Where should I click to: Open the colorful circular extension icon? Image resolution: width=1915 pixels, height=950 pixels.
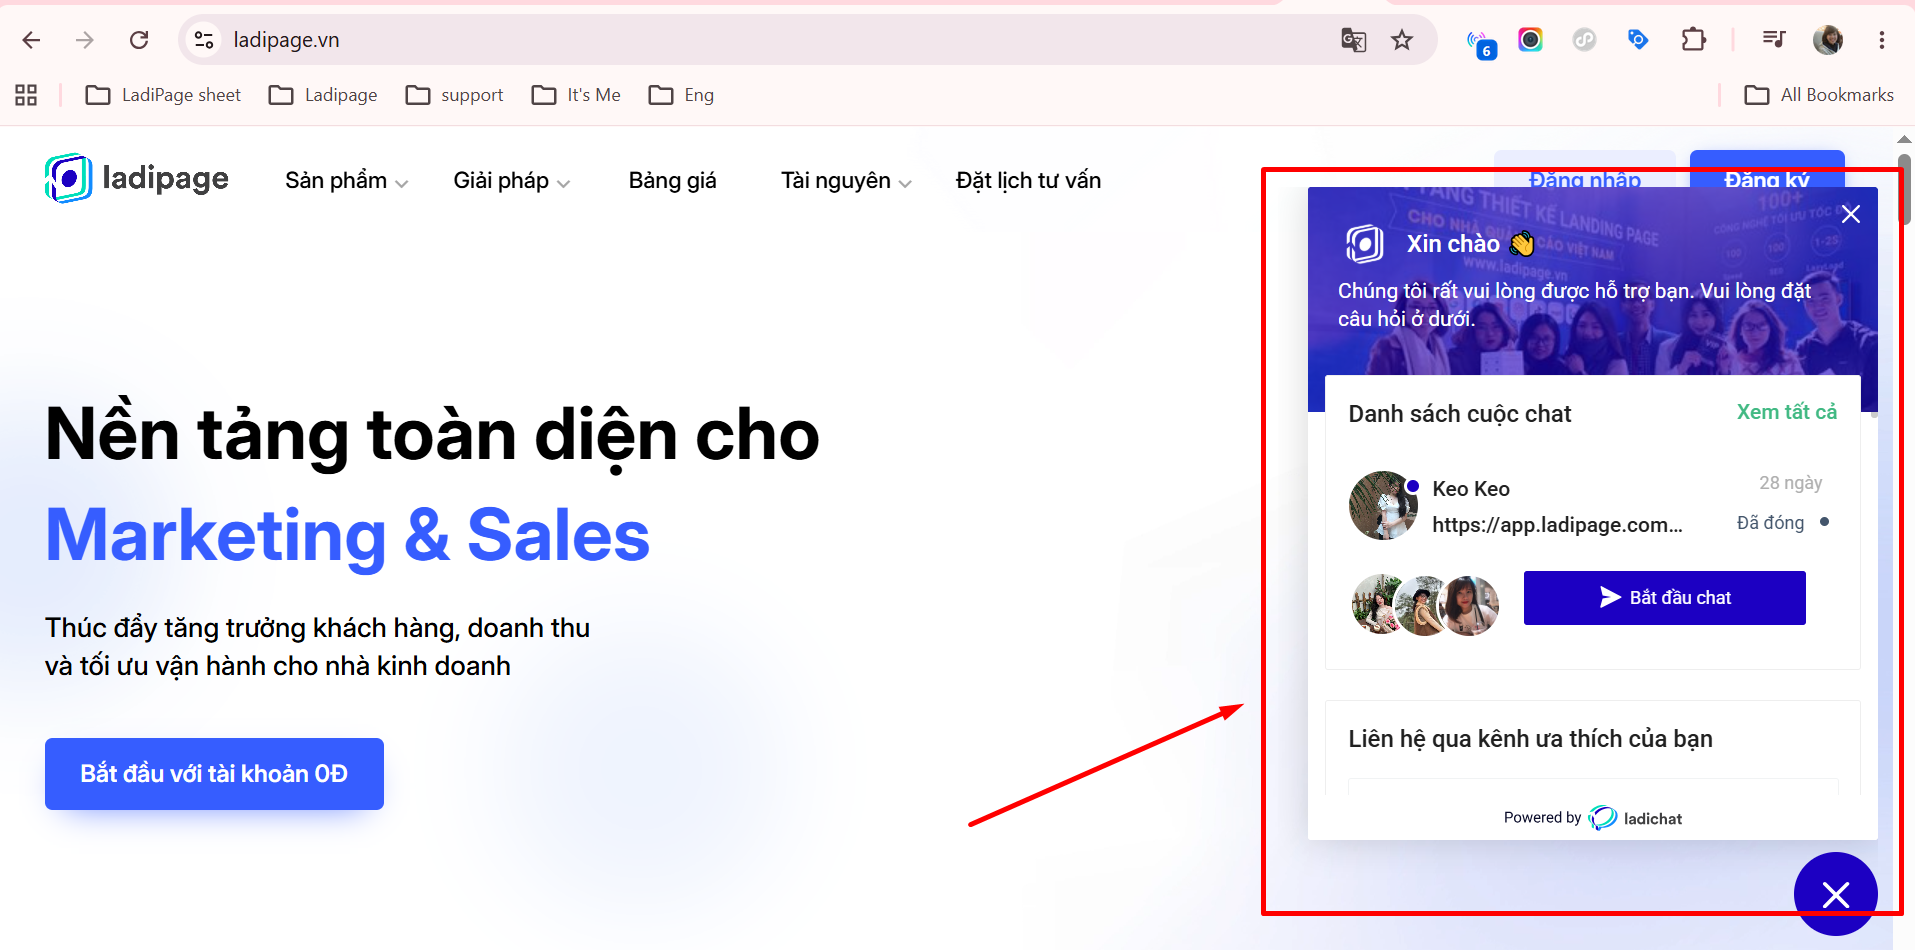pos(1530,40)
